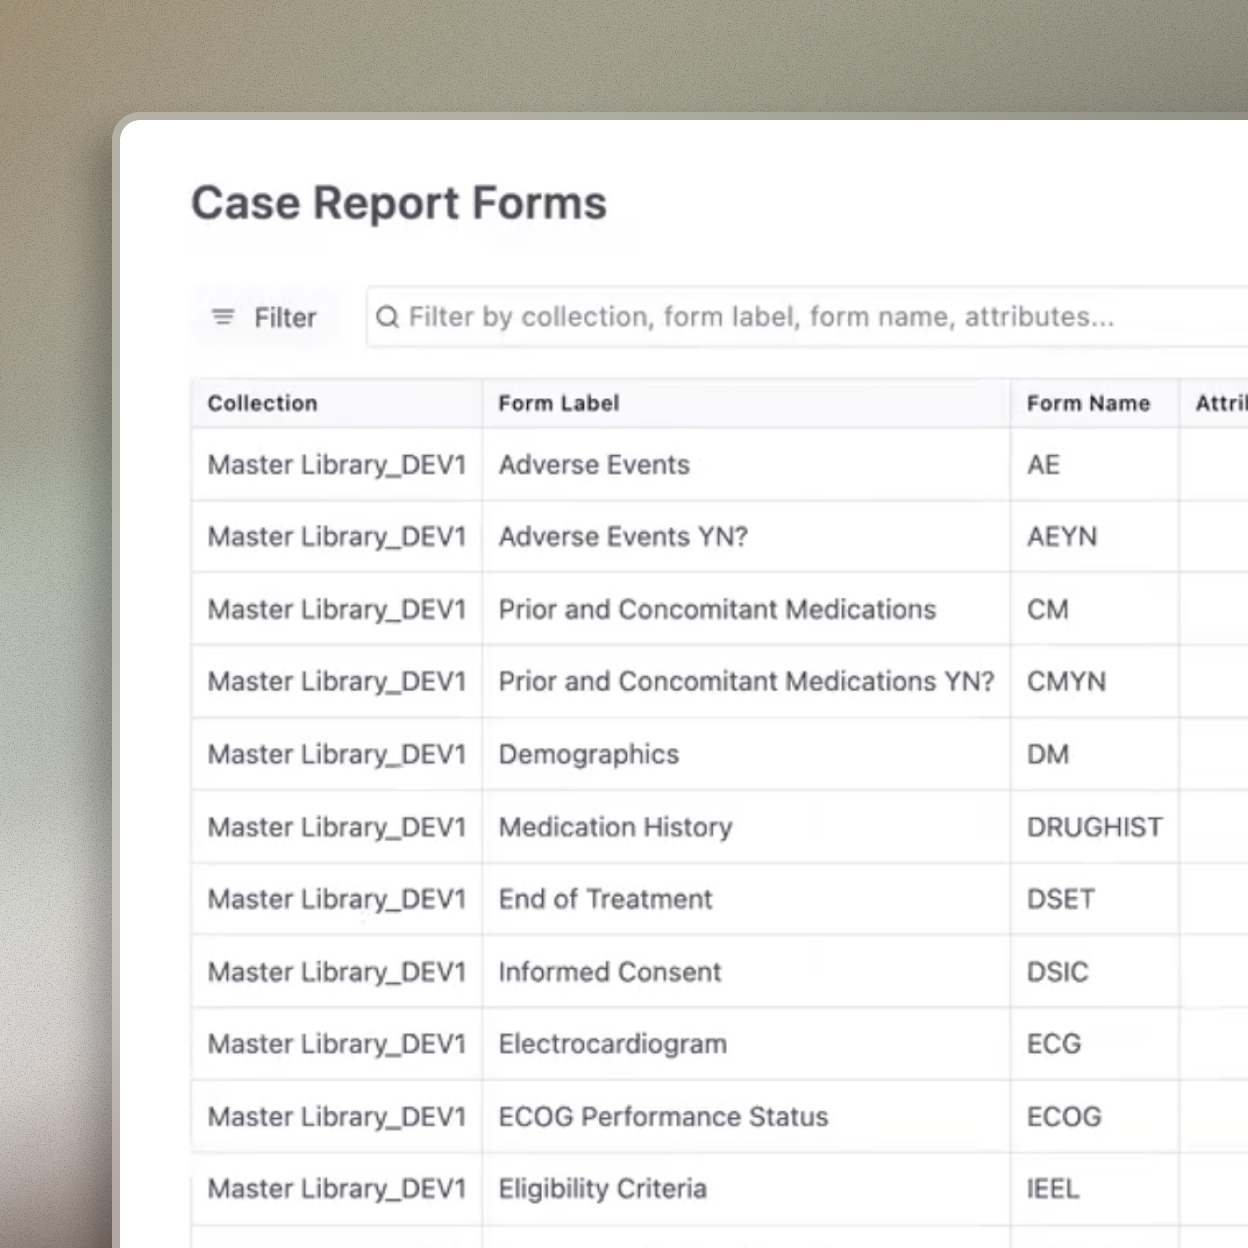This screenshot has width=1248, height=1248.
Task: Select the Adverse Events form label
Action: 594,465
